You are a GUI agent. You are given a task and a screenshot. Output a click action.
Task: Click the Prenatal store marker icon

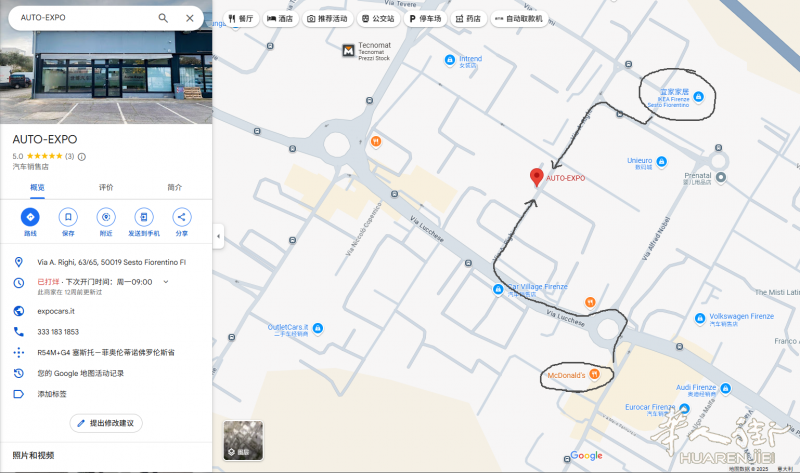point(720,177)
